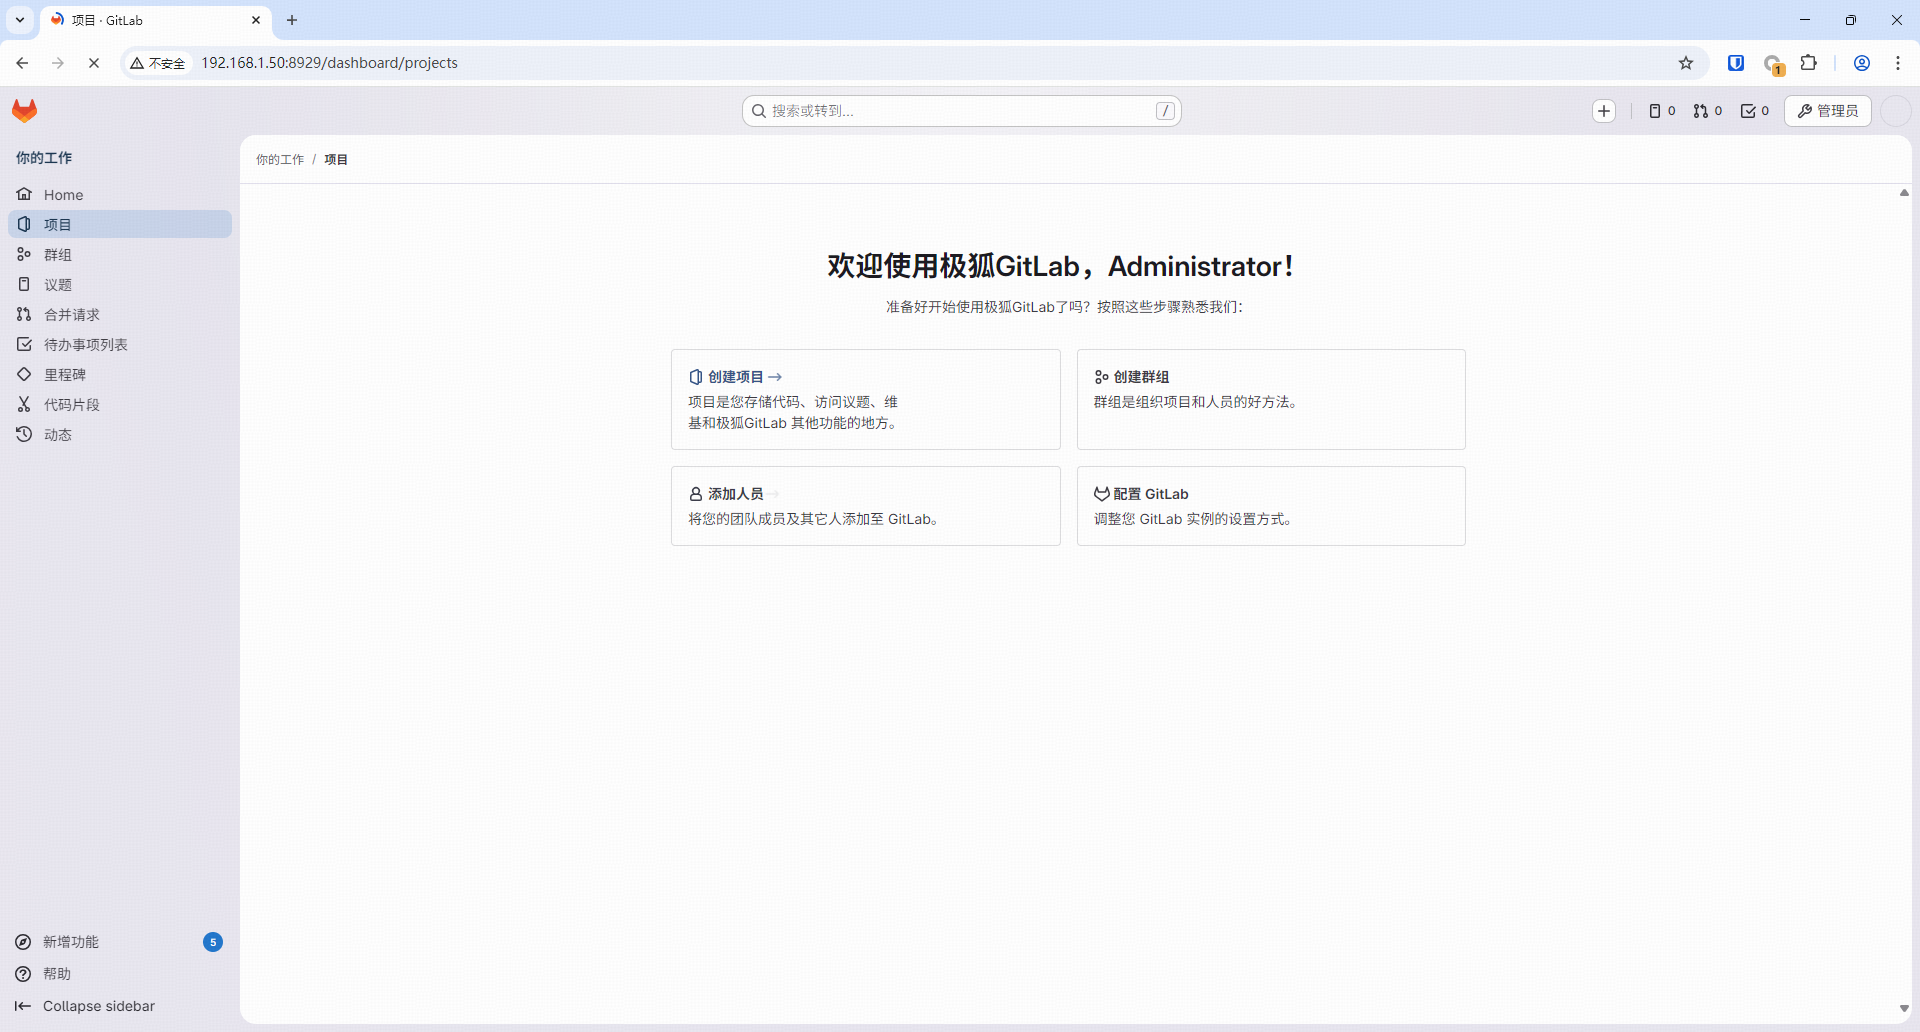Open 群组 in the sidebar

(120, 255)
